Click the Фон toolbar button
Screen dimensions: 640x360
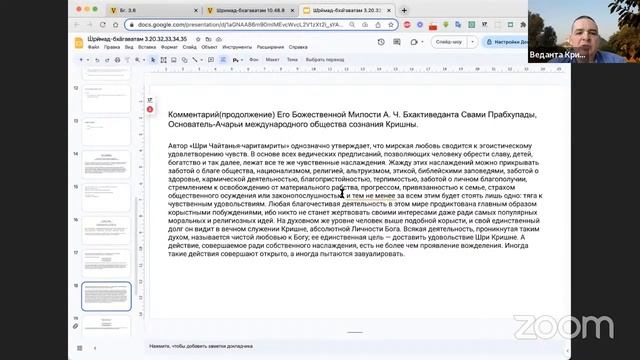click(254, 60)
